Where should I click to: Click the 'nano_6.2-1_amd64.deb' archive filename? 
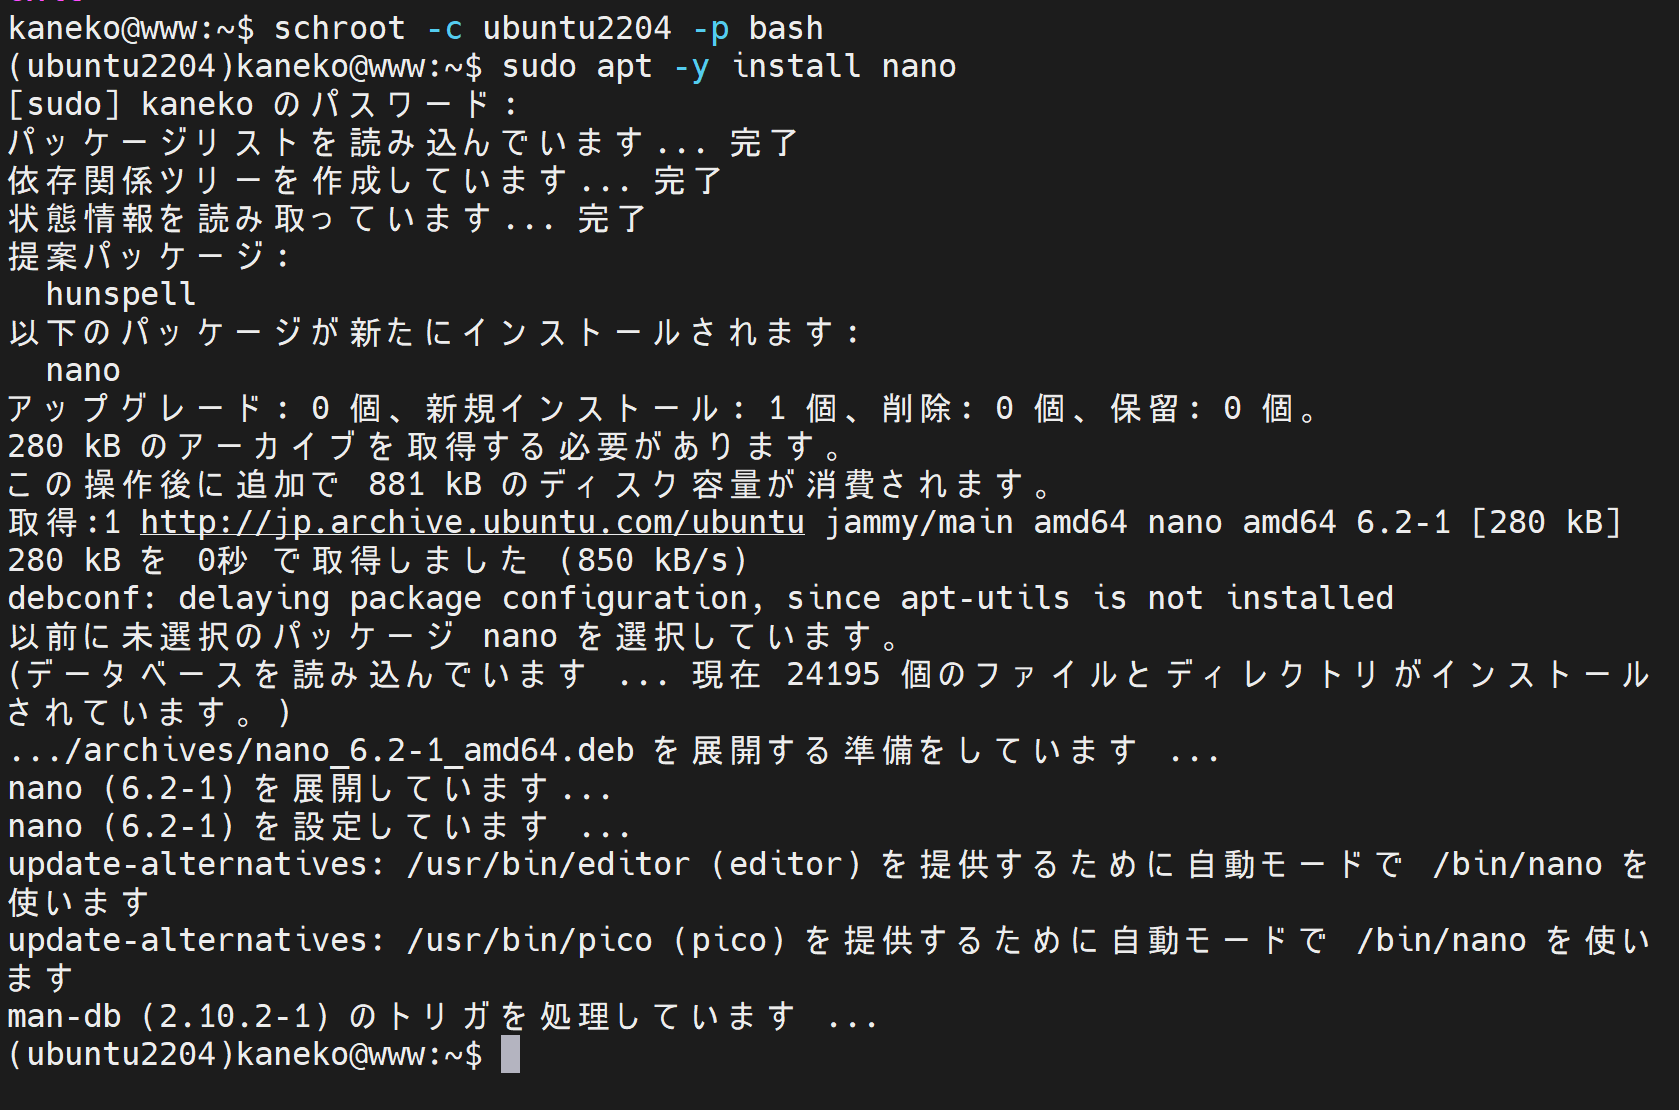[444, 751]
